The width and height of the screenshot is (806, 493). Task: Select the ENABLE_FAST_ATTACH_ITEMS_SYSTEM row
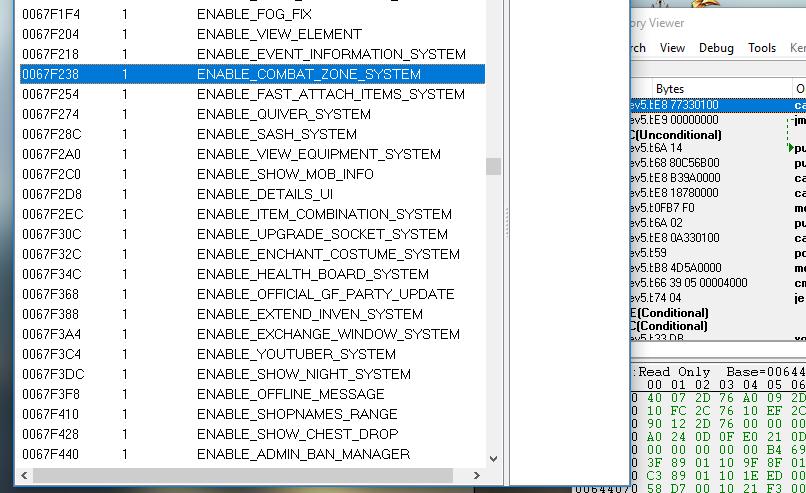coord(252,94)
